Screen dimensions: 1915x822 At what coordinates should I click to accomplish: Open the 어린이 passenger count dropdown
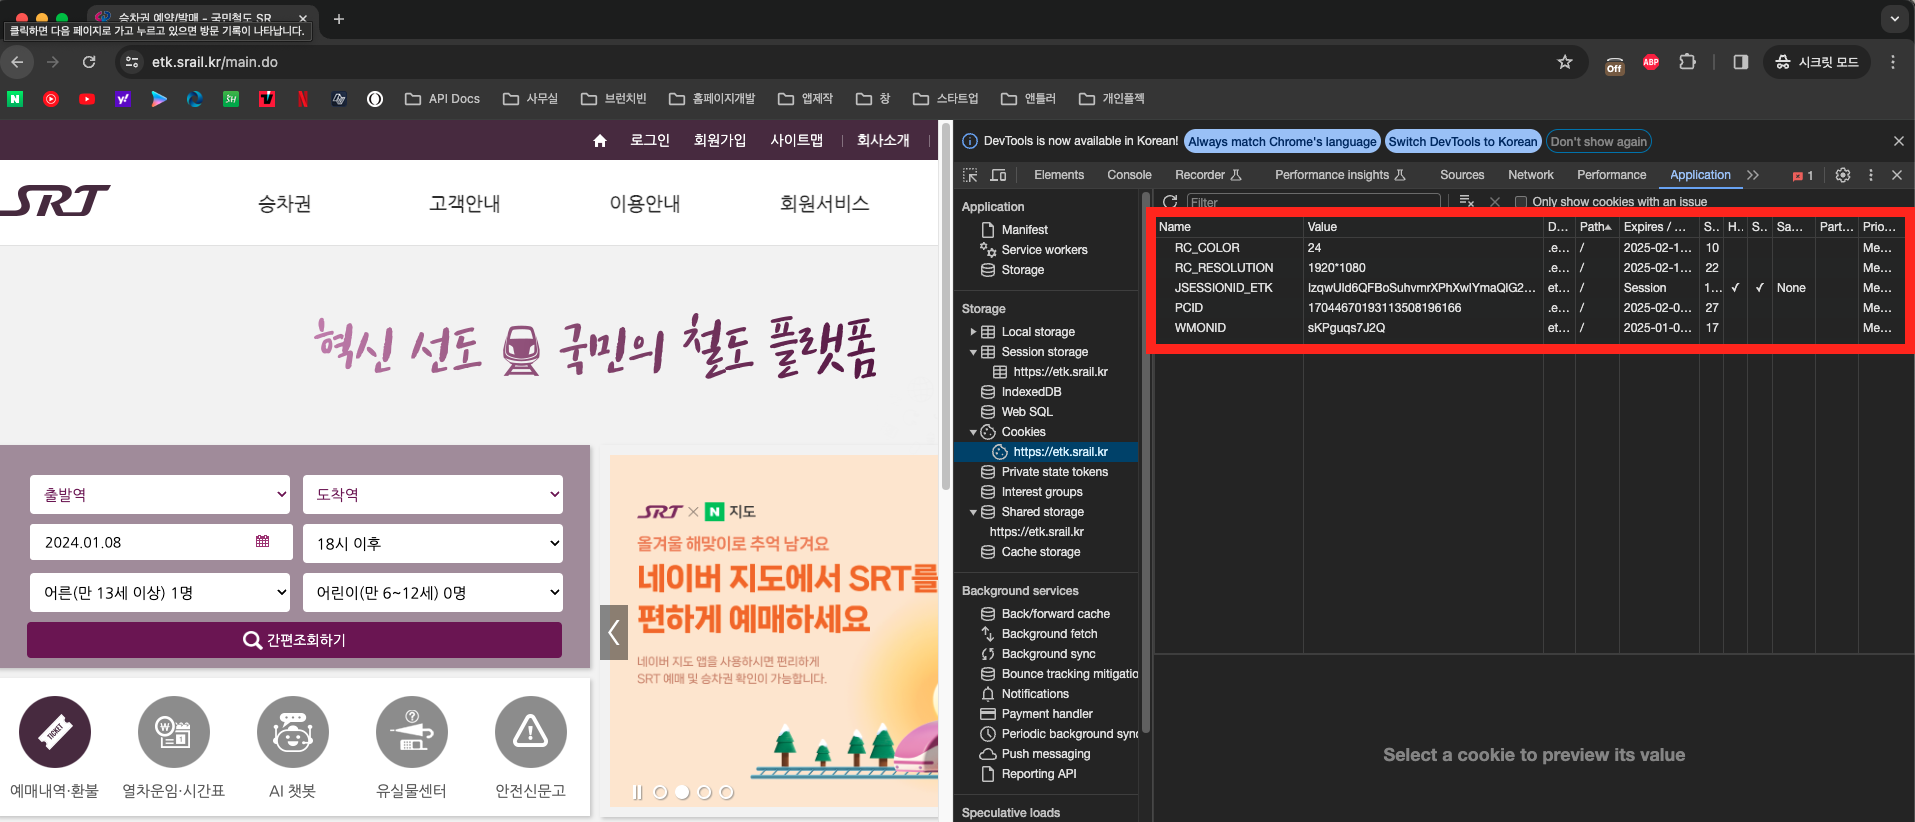click(433, 592)
